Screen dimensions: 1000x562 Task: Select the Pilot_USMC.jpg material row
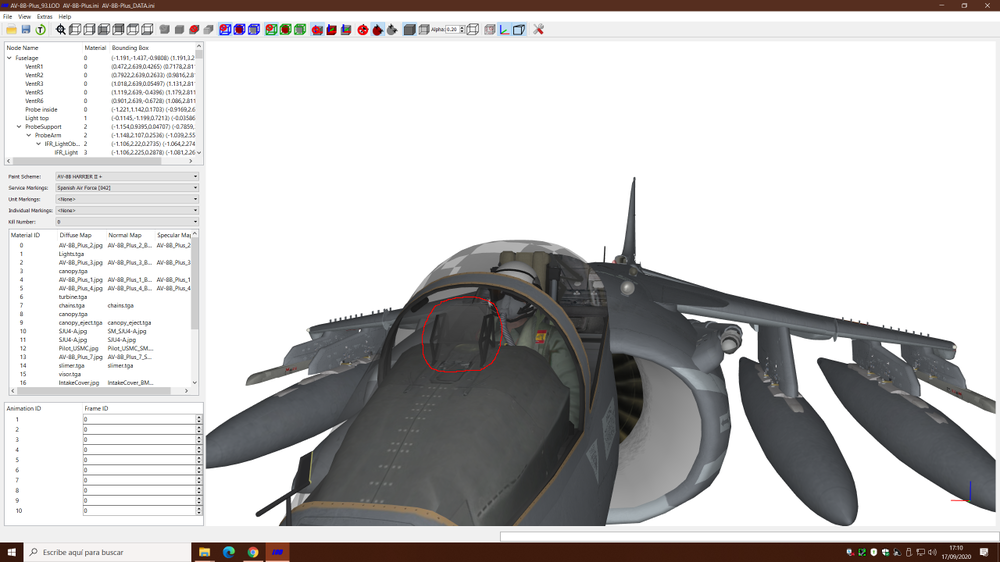(x=78, y=348)
